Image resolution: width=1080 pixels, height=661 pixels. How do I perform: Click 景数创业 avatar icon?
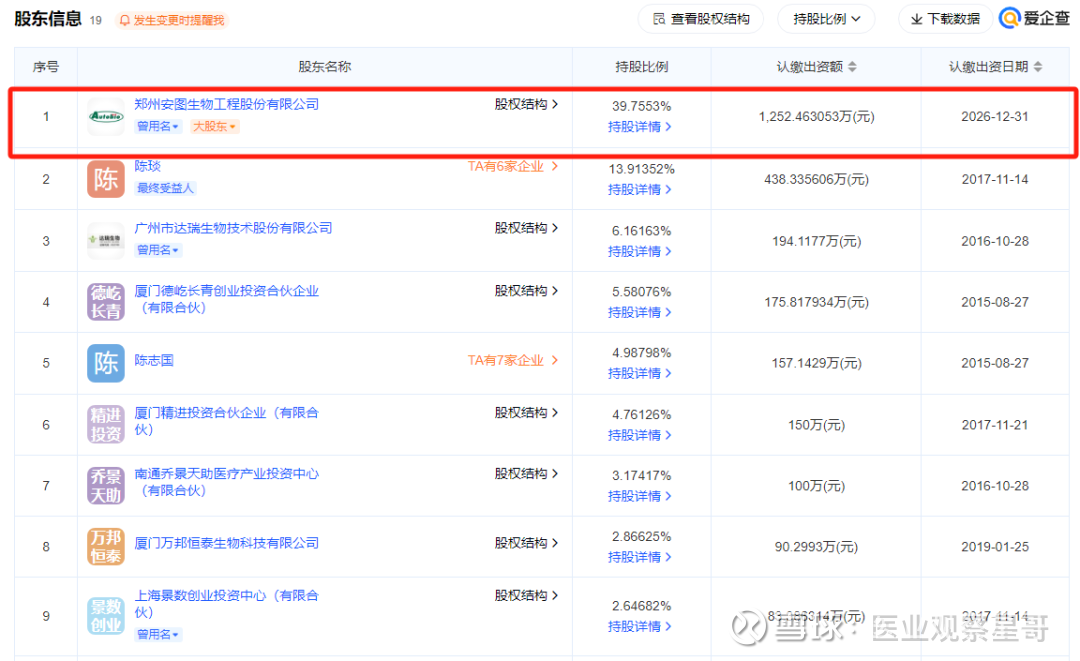coord(105,616)
